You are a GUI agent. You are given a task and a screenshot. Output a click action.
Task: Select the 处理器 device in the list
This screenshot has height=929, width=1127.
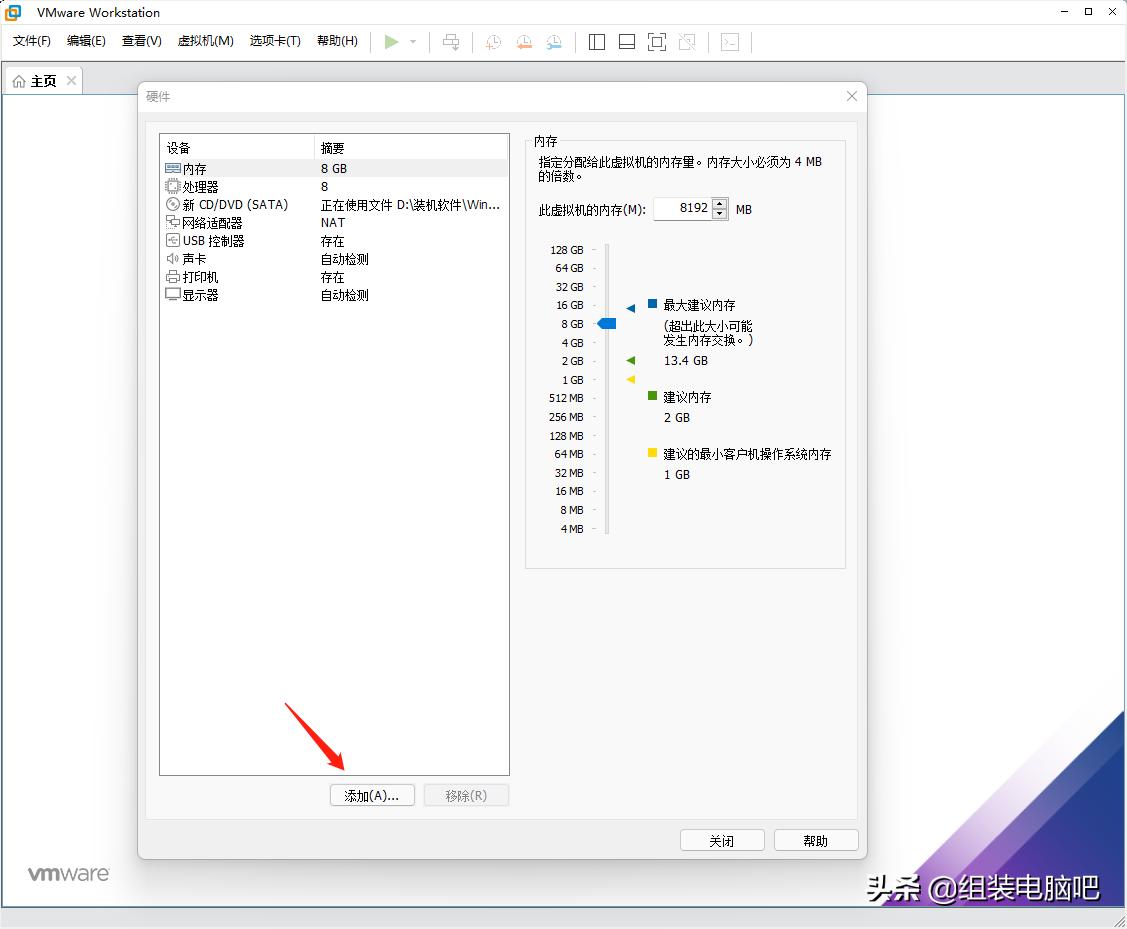pos(200,186)
